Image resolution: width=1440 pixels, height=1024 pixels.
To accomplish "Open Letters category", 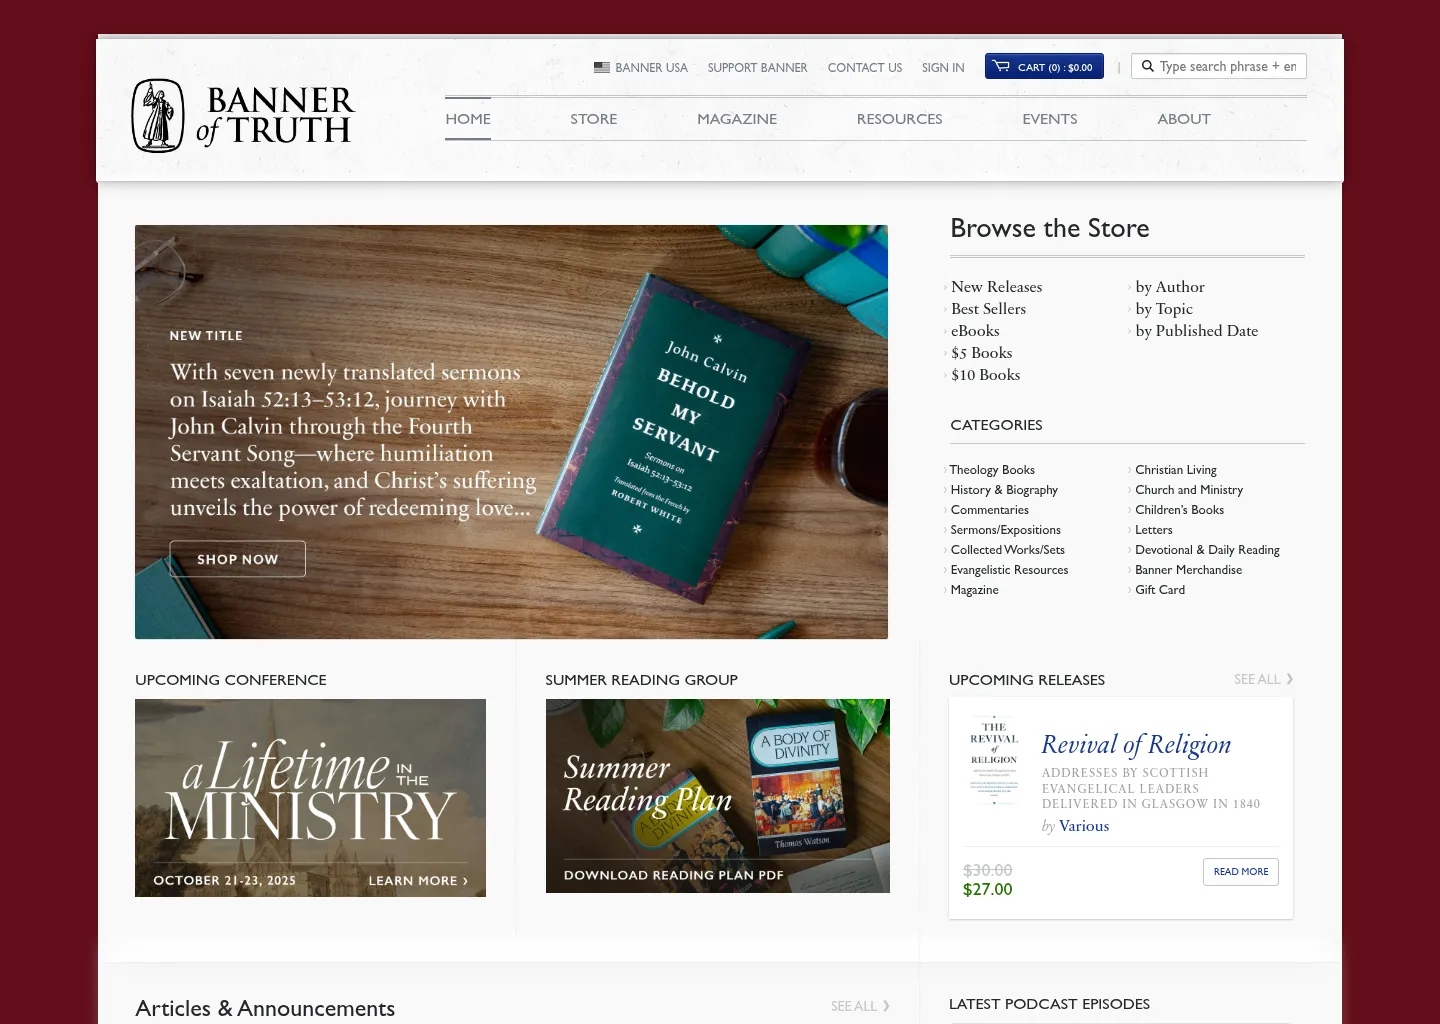I will pos(1153,530).
